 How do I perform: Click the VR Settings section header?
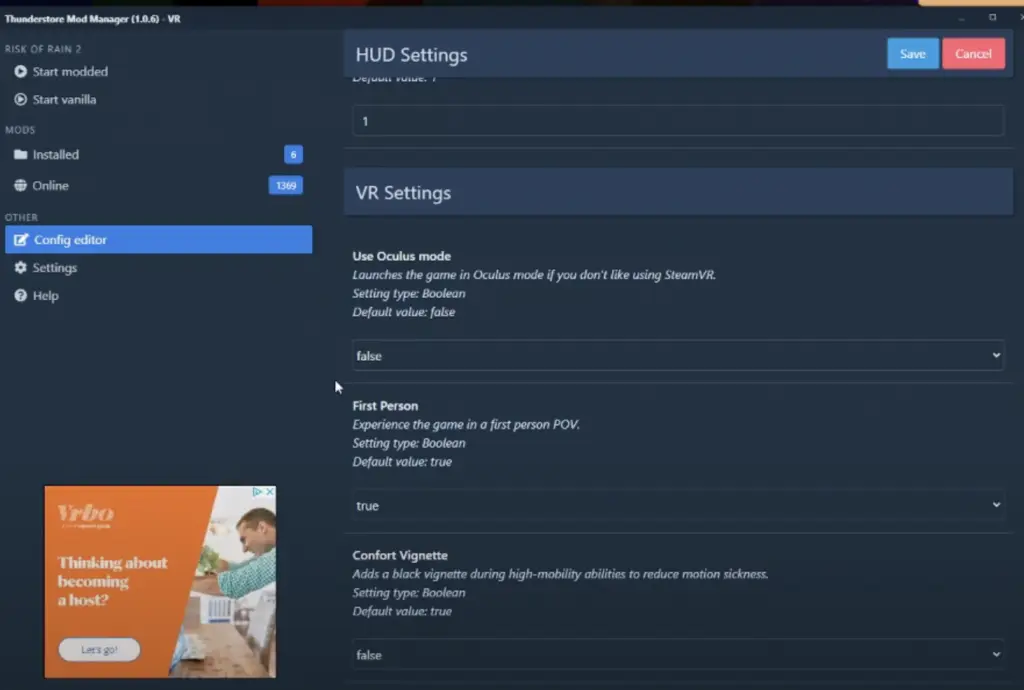(678, 192)
